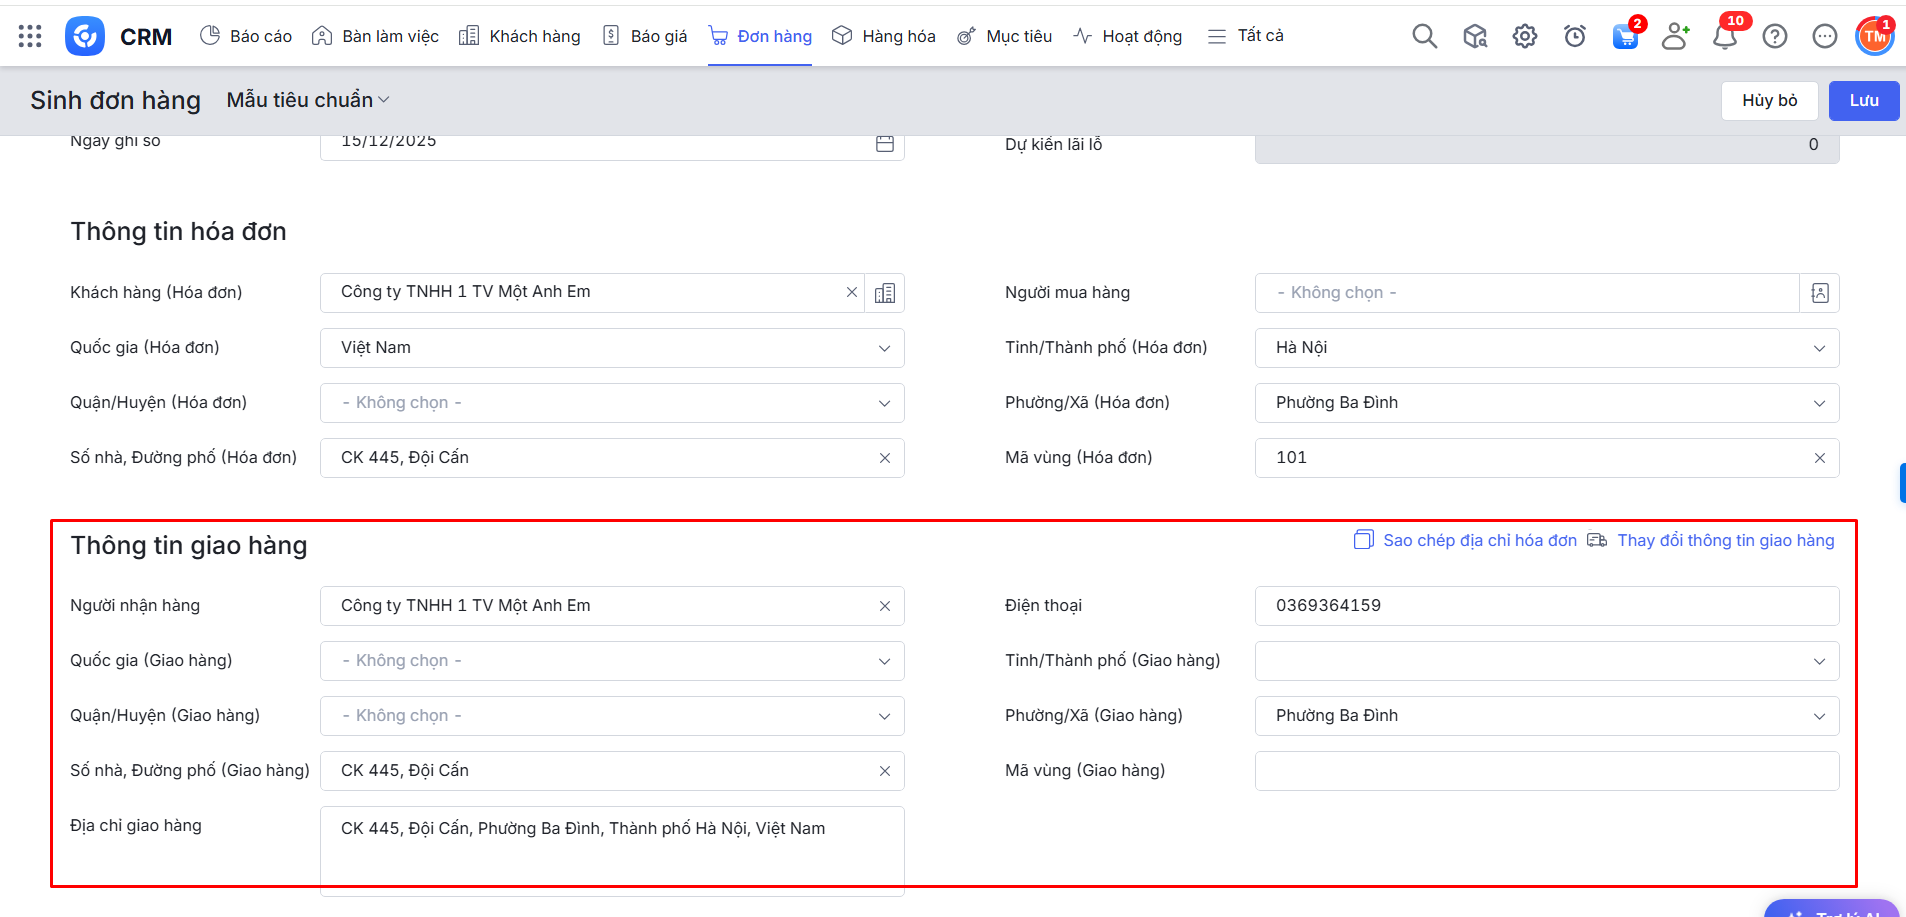Click Thay đổi thông tin giao hàng link

(1725, 540)
